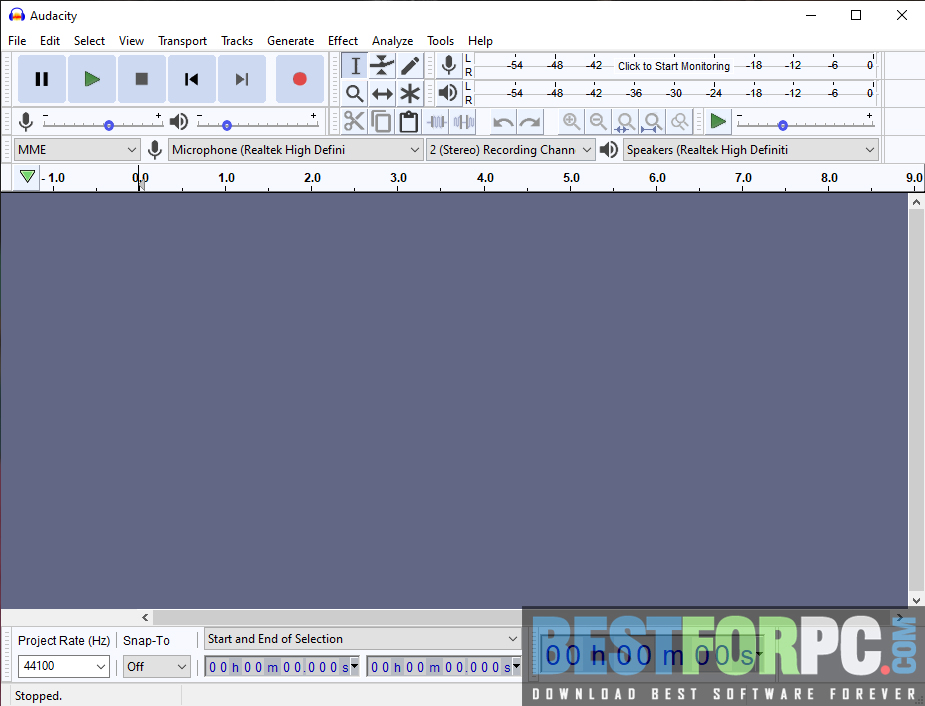Click the Cut scissors icon

[354, 122]
